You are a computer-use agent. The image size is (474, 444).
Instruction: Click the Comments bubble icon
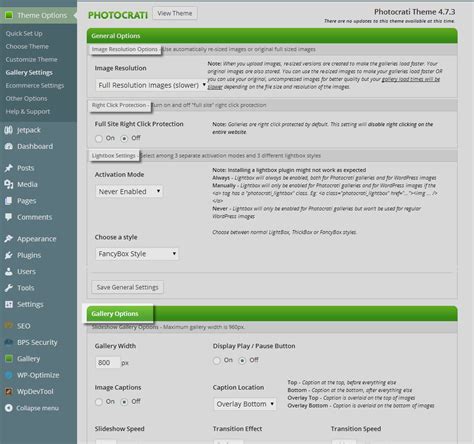coord(9,217)
